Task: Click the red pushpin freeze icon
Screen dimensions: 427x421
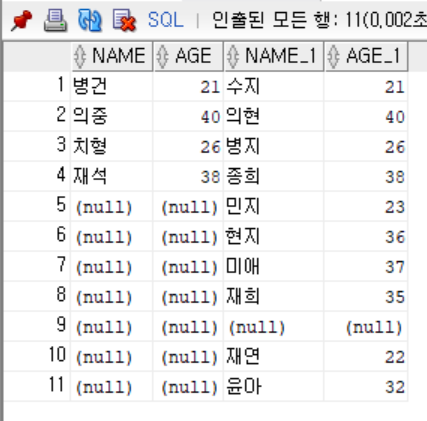Action: tap(21, 20)
